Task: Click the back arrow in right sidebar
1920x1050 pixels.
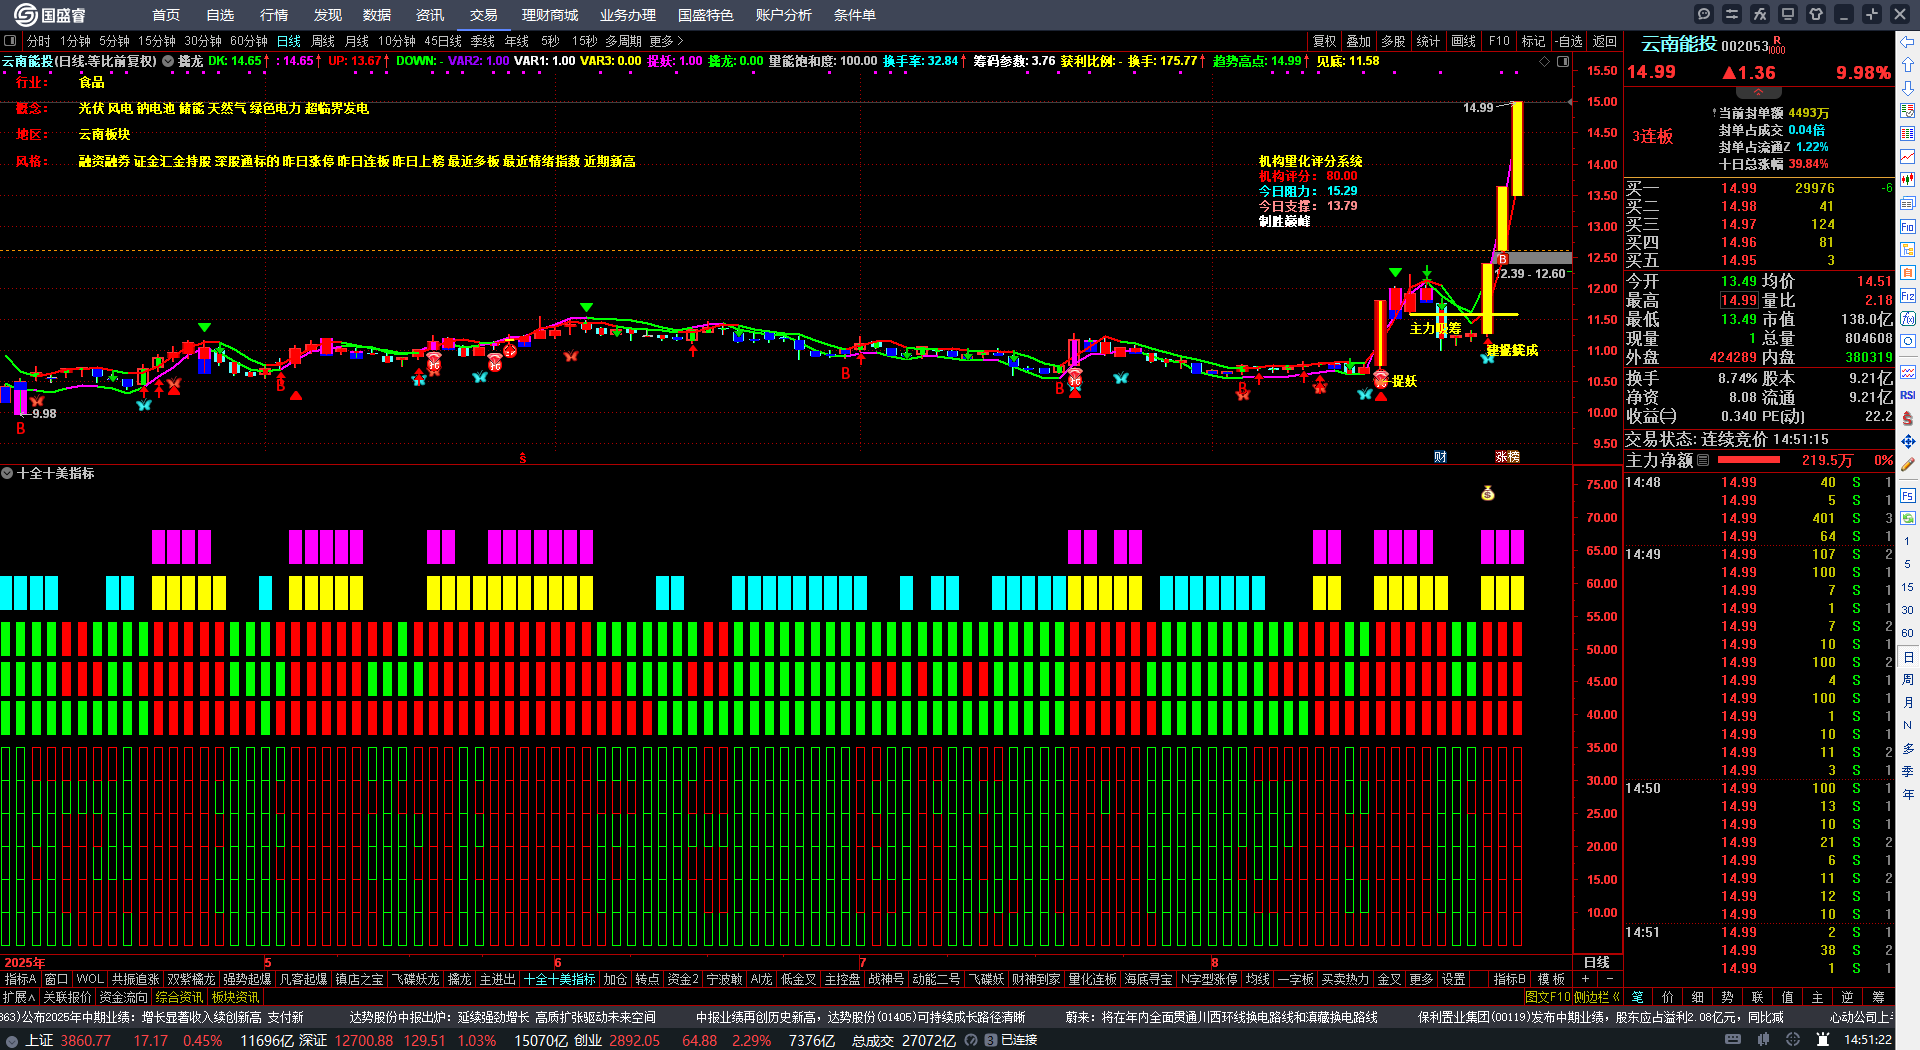Action: pos(1908,42)
